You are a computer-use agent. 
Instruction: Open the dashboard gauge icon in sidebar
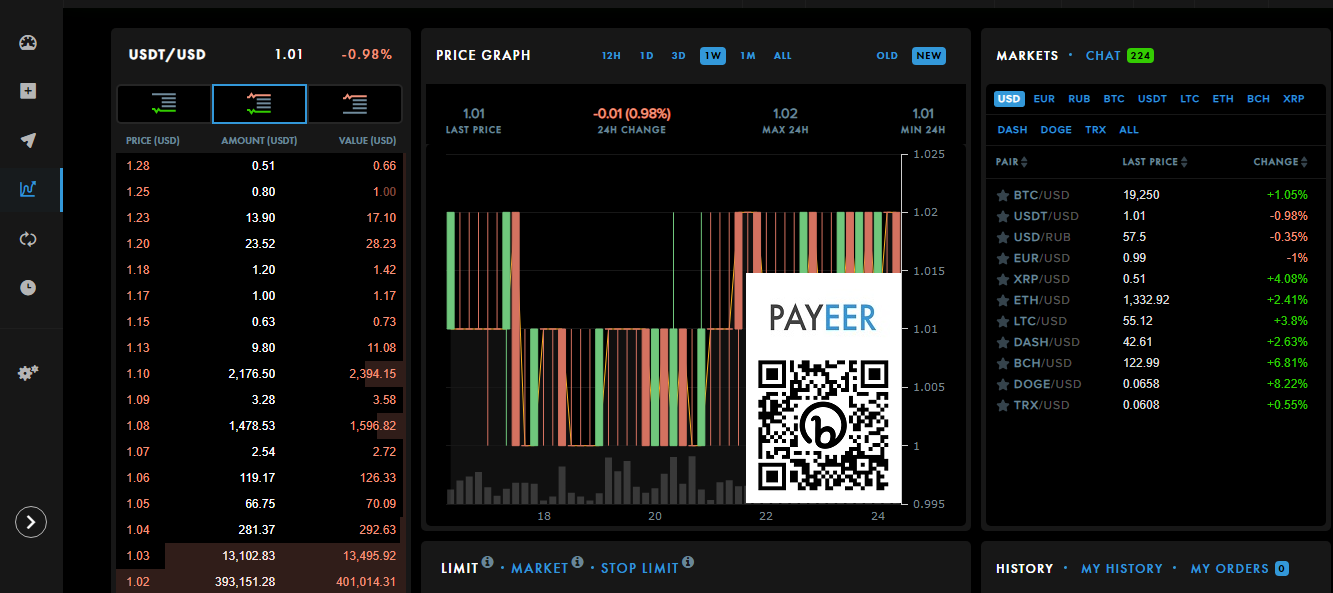point(28,43)
